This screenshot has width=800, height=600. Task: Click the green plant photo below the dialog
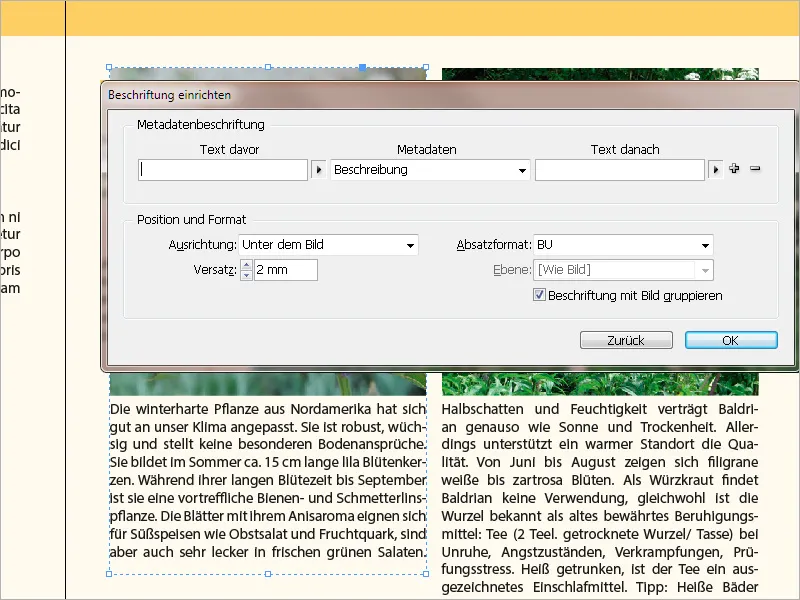(x=600, y=385)
